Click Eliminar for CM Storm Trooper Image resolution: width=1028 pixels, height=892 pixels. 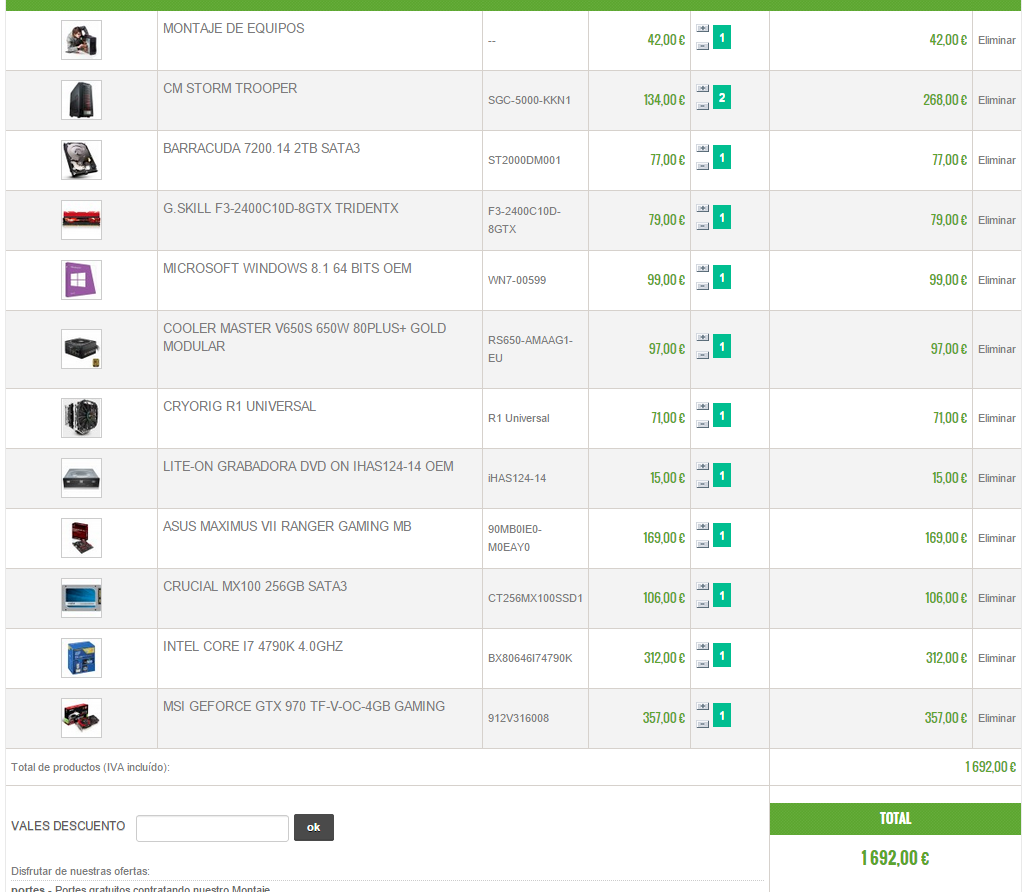click(997, 100)
